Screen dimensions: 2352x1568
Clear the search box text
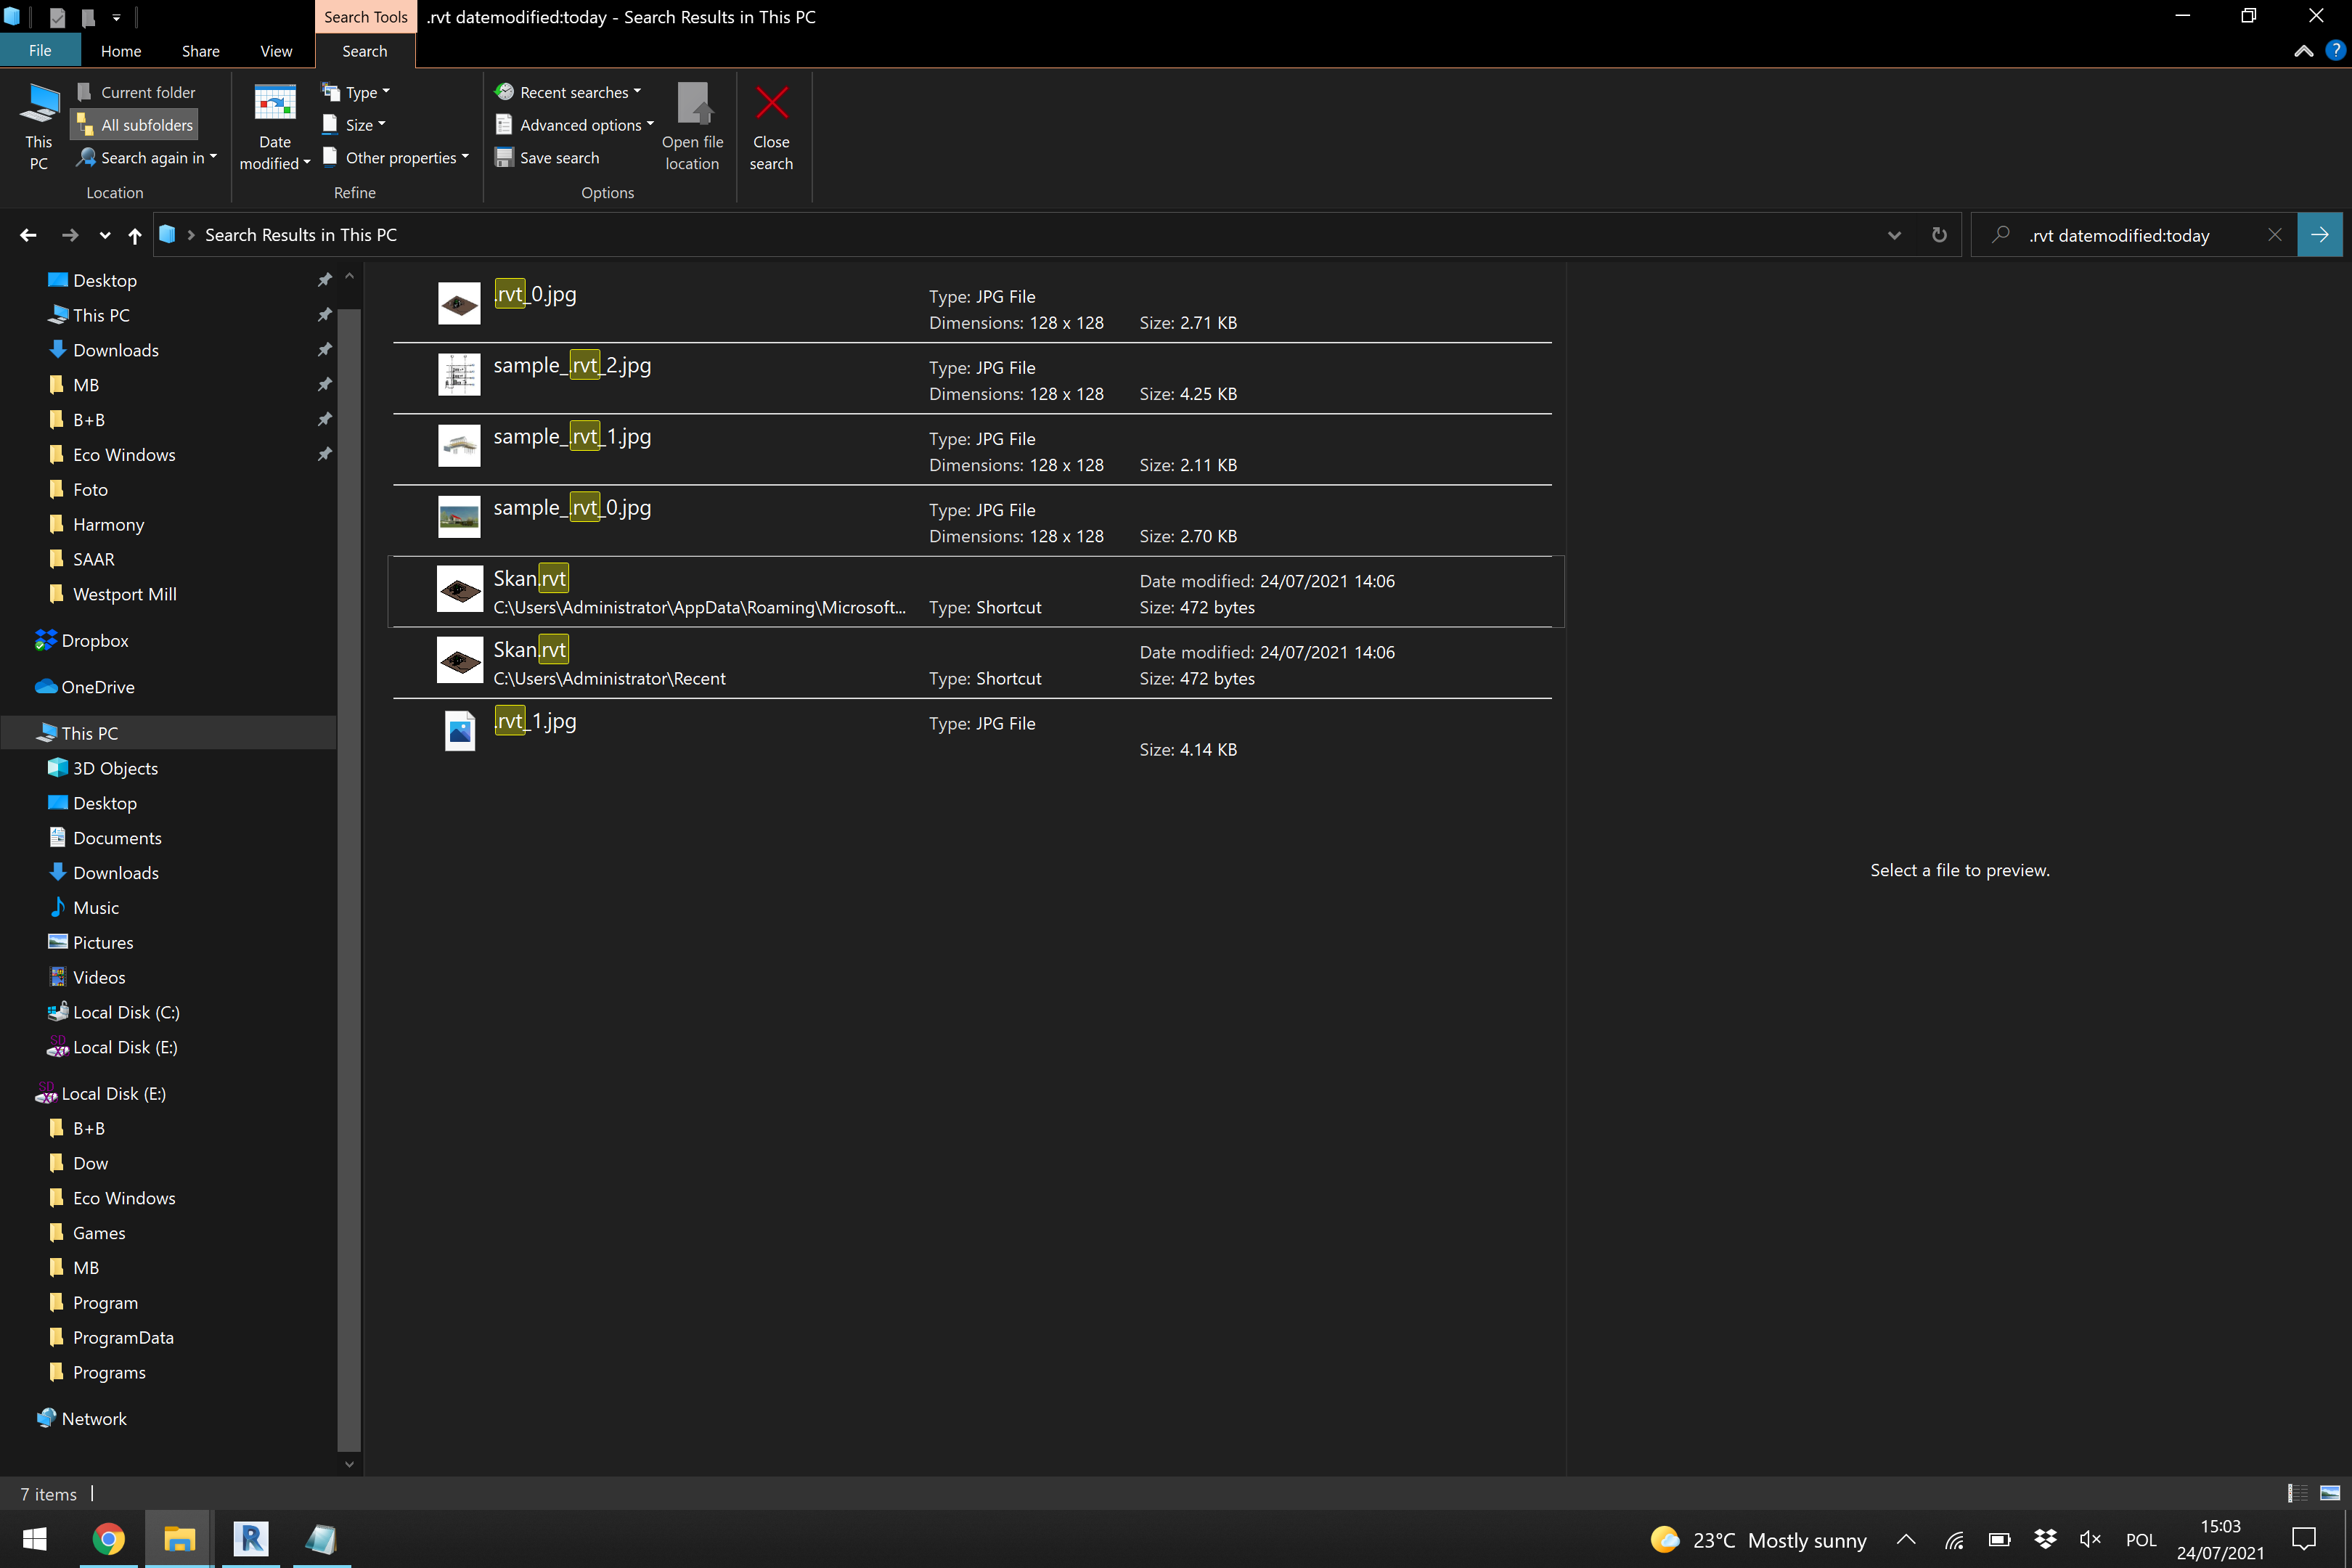pyautogui.click(x=2275, y=234)
